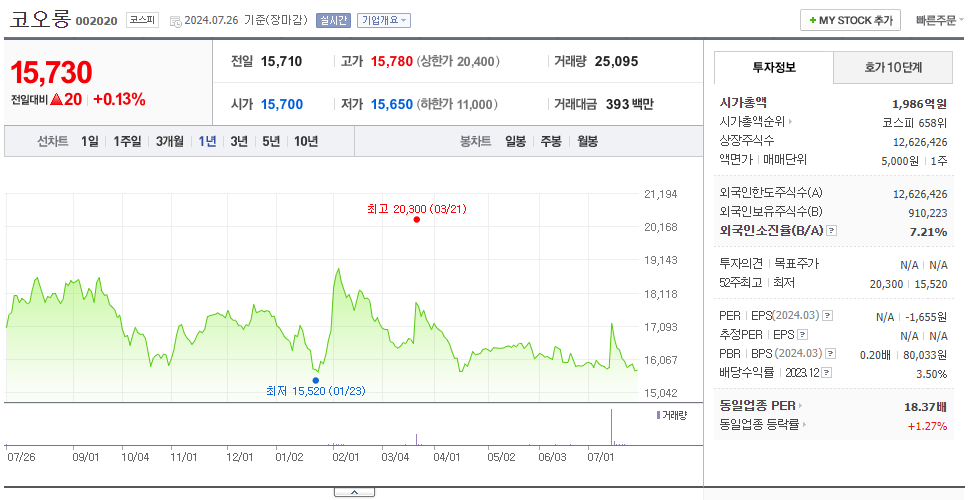Show the 월봉 candle chart
968x500 pixels.
(x=588, y=141)
